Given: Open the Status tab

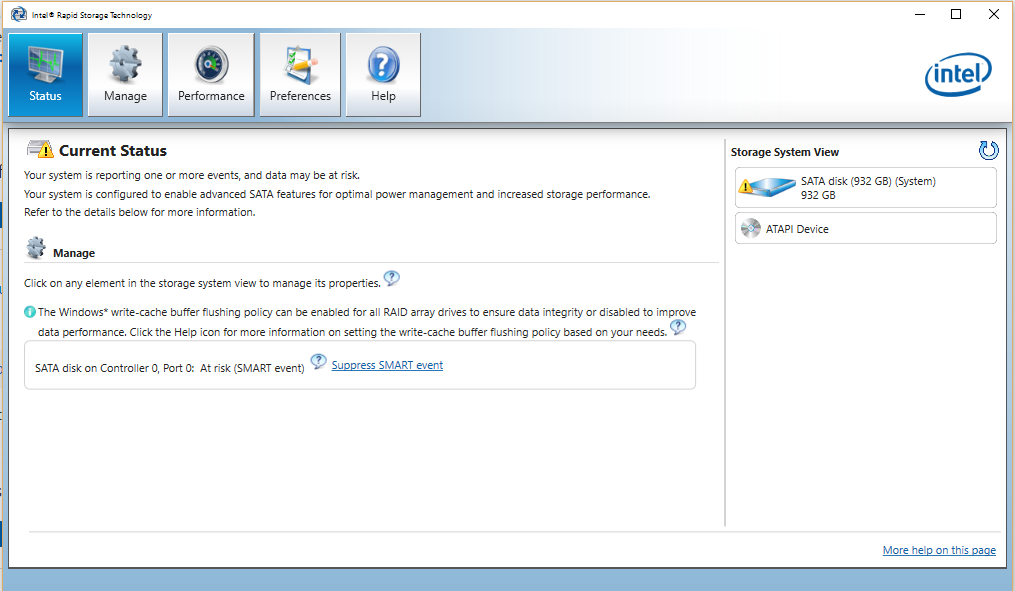Looking at the screenshot, I should (x=45, y=74).
